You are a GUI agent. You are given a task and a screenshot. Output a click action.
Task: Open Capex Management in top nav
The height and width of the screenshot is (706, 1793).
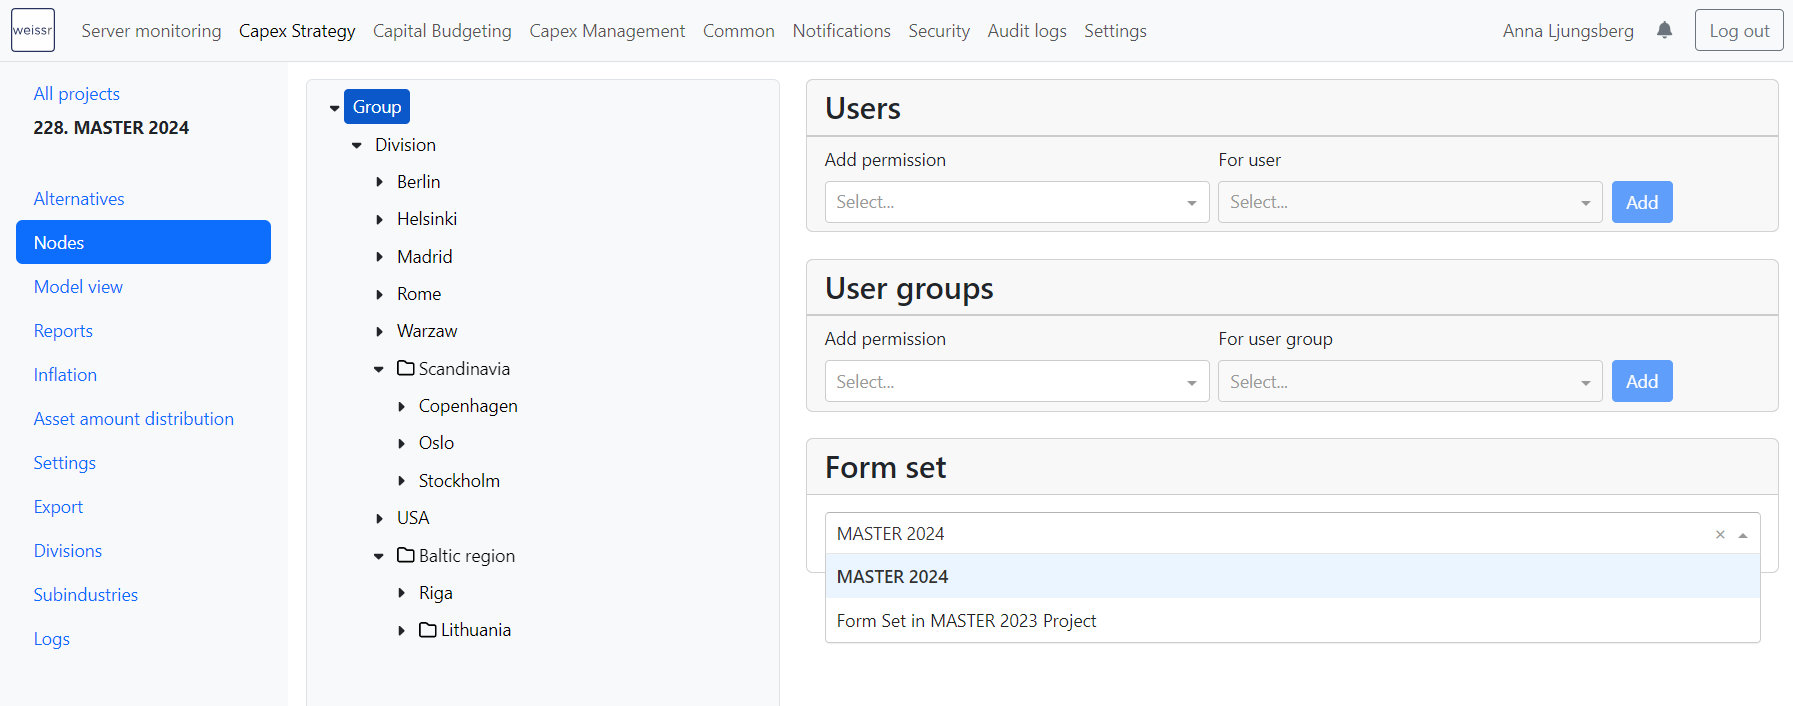click(x=607, y=31)
